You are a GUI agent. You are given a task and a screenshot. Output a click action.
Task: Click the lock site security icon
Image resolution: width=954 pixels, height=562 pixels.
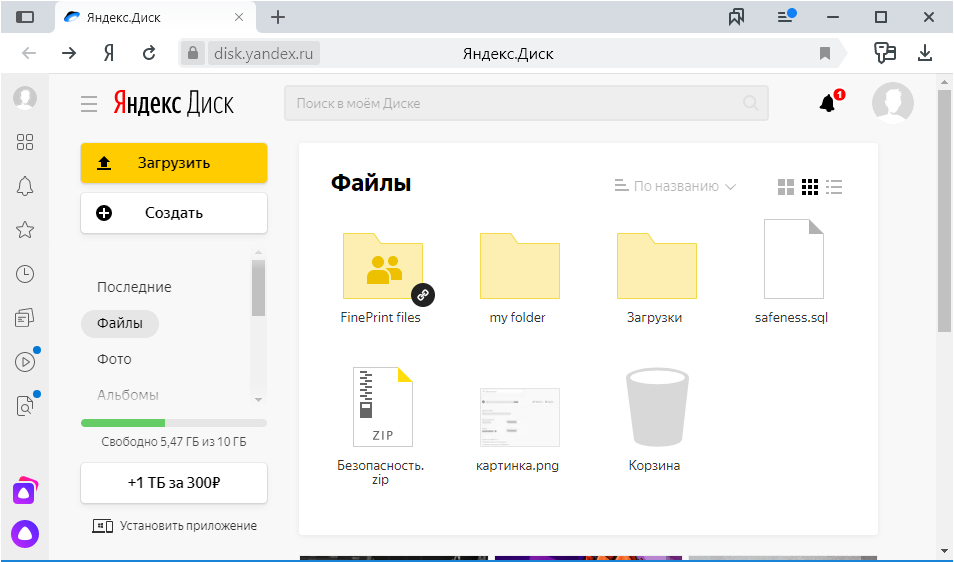(192, 54)
